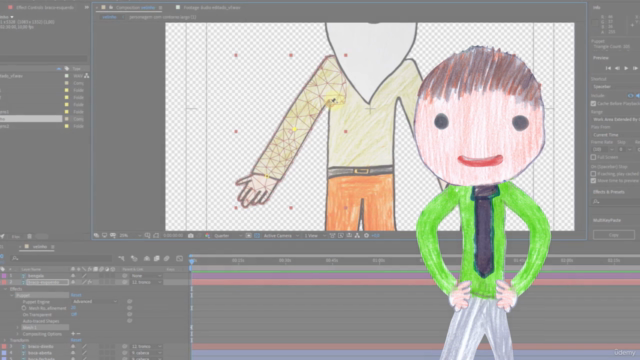Toggle the Frame Blending icon in timeline header
Image resolution: width=640 pixels, height=360 pixels.
pos(156,258)
